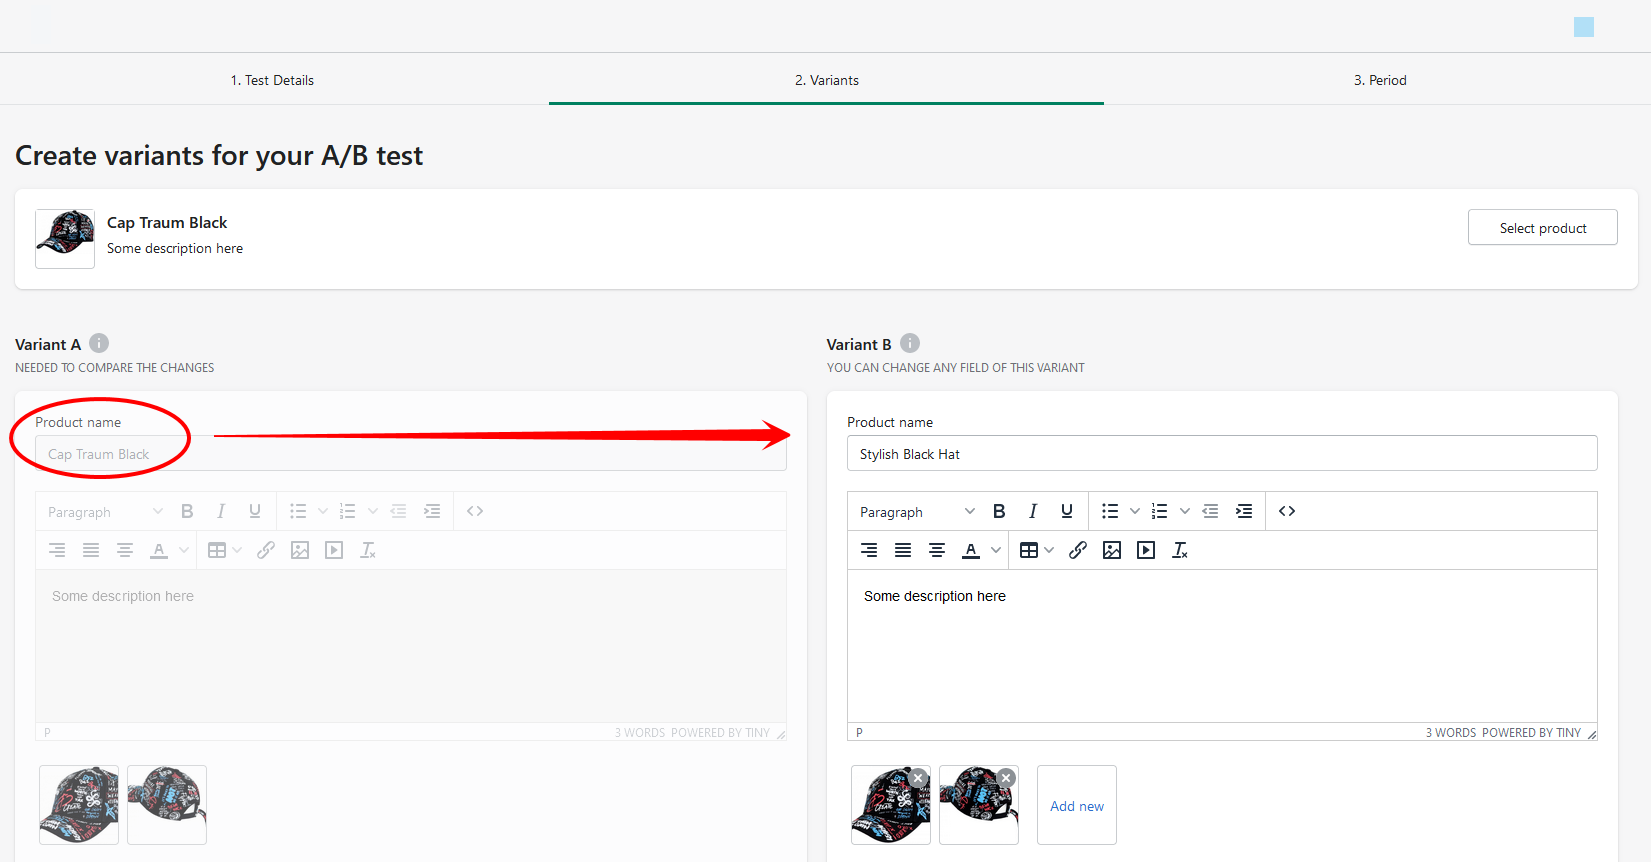Click the Select product button
Screen dimensions: 1651x862
(x=1542, y=228)
